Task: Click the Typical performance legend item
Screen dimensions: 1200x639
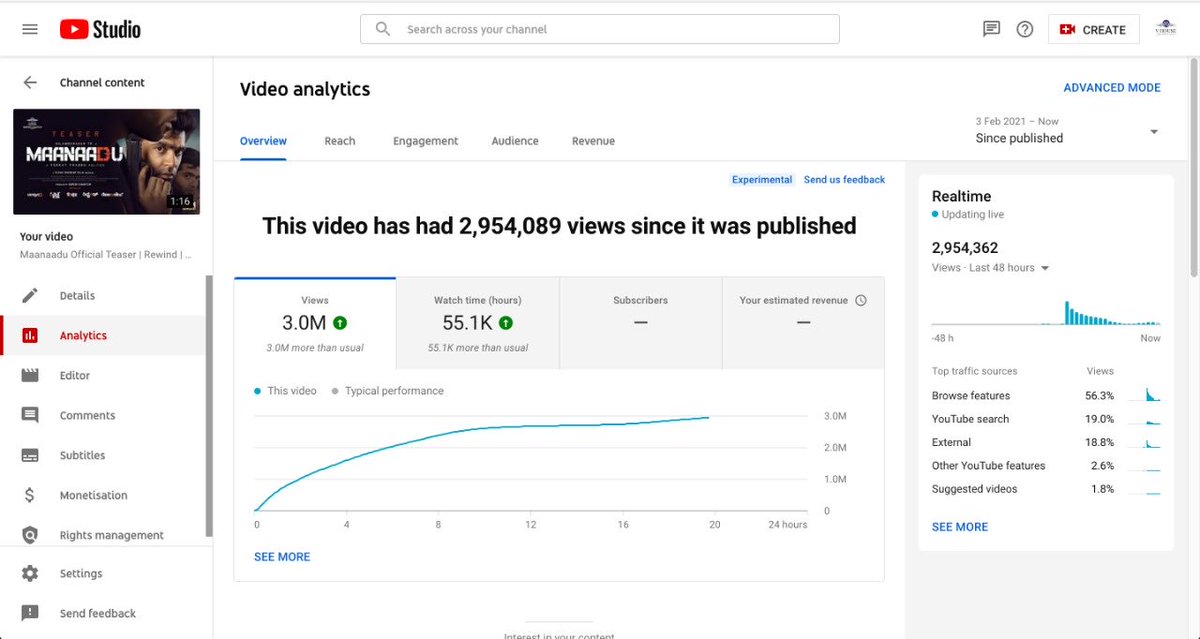Action: click(387, 391)
